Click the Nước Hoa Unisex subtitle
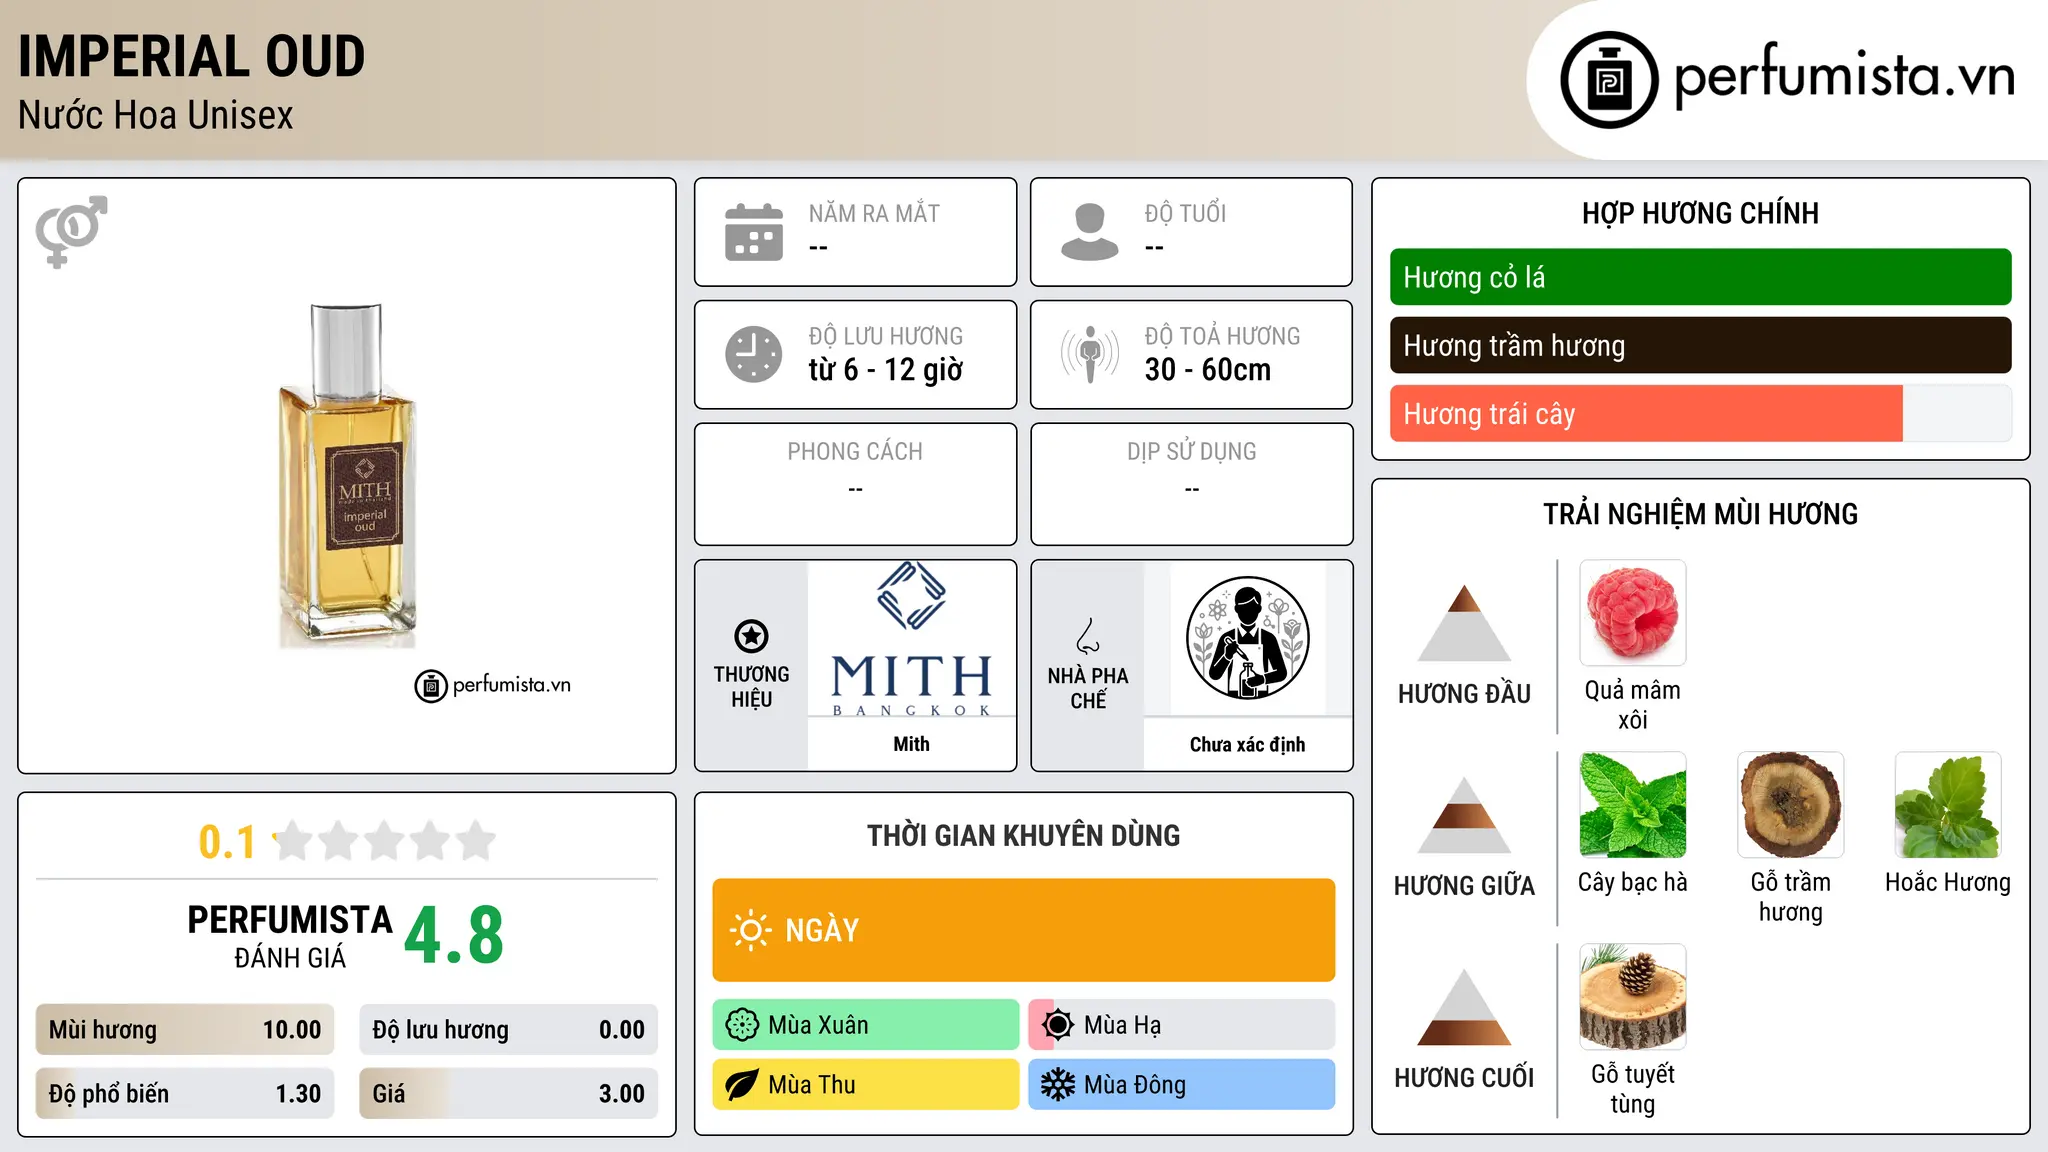 click(156, 116)
